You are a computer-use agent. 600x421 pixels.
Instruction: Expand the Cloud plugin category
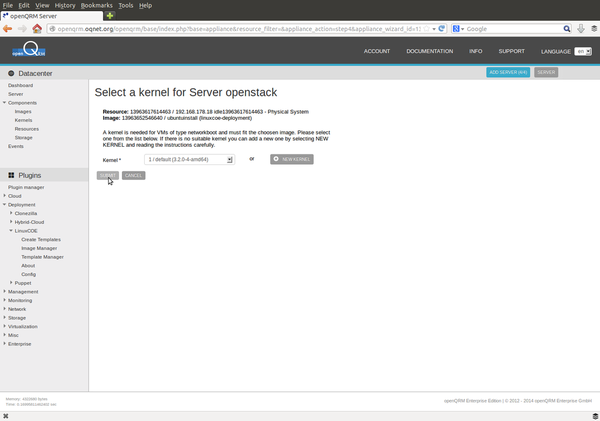click(4, 196)
